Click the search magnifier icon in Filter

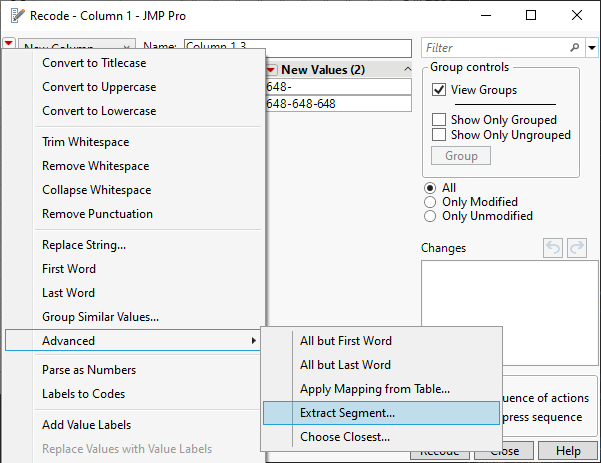click(574, 47)
